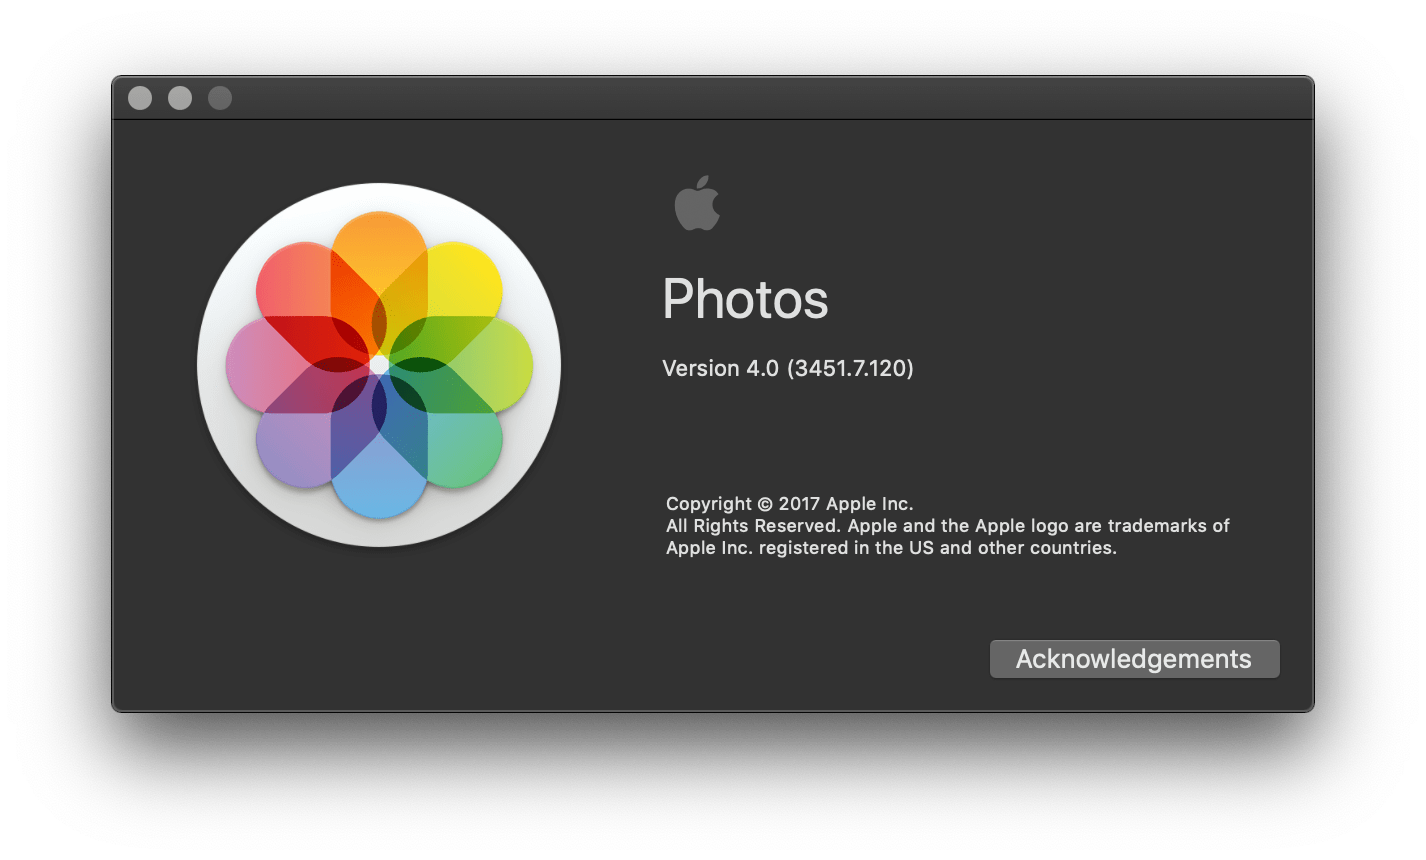Open the Acknowledgements button
1426x860 pixels.
click(x=1134, y=659)
